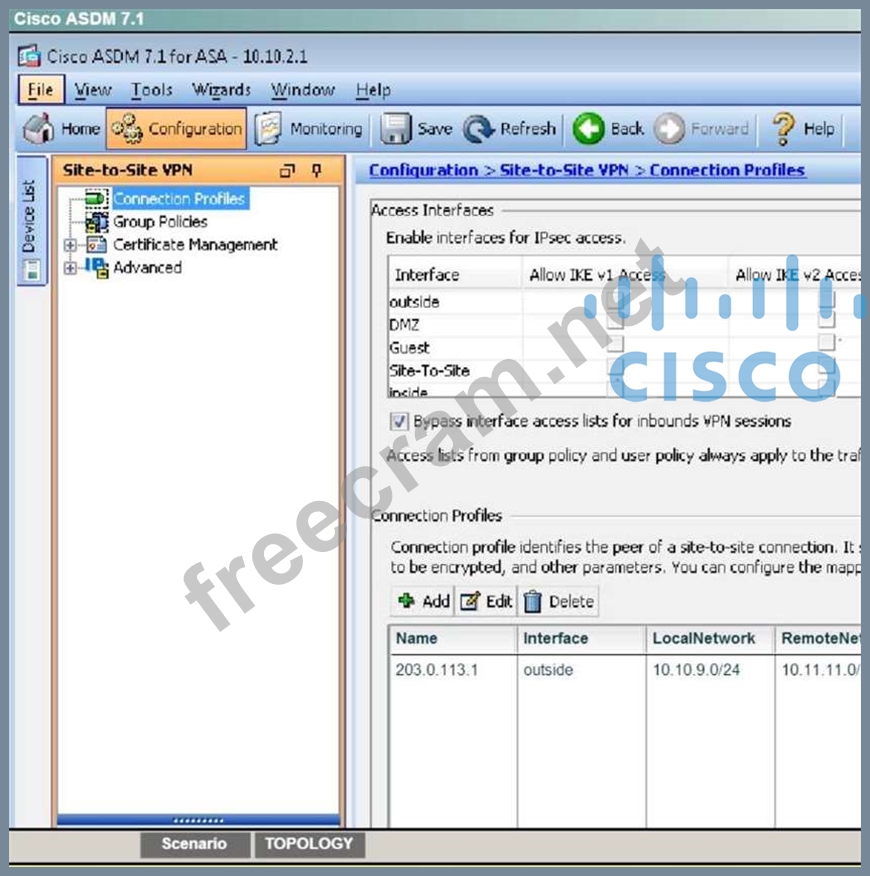Open the Wizards menu
This screenshot has height=876, width=870.
coord(221,90)
